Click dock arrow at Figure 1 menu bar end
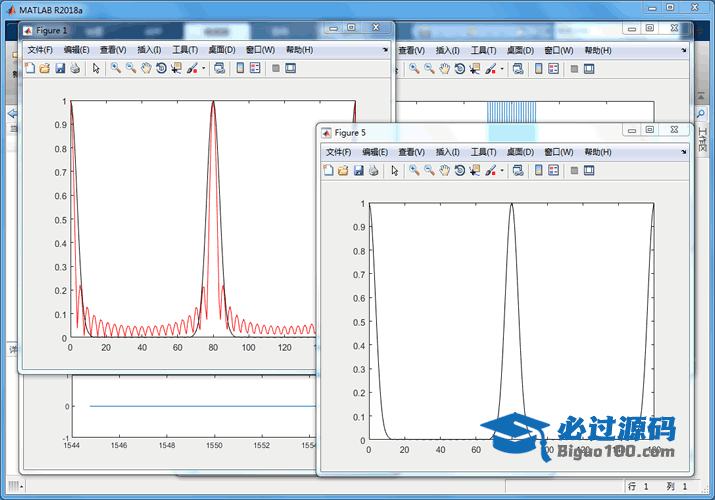This screenshot has width=715, height=500. point(385,50)
